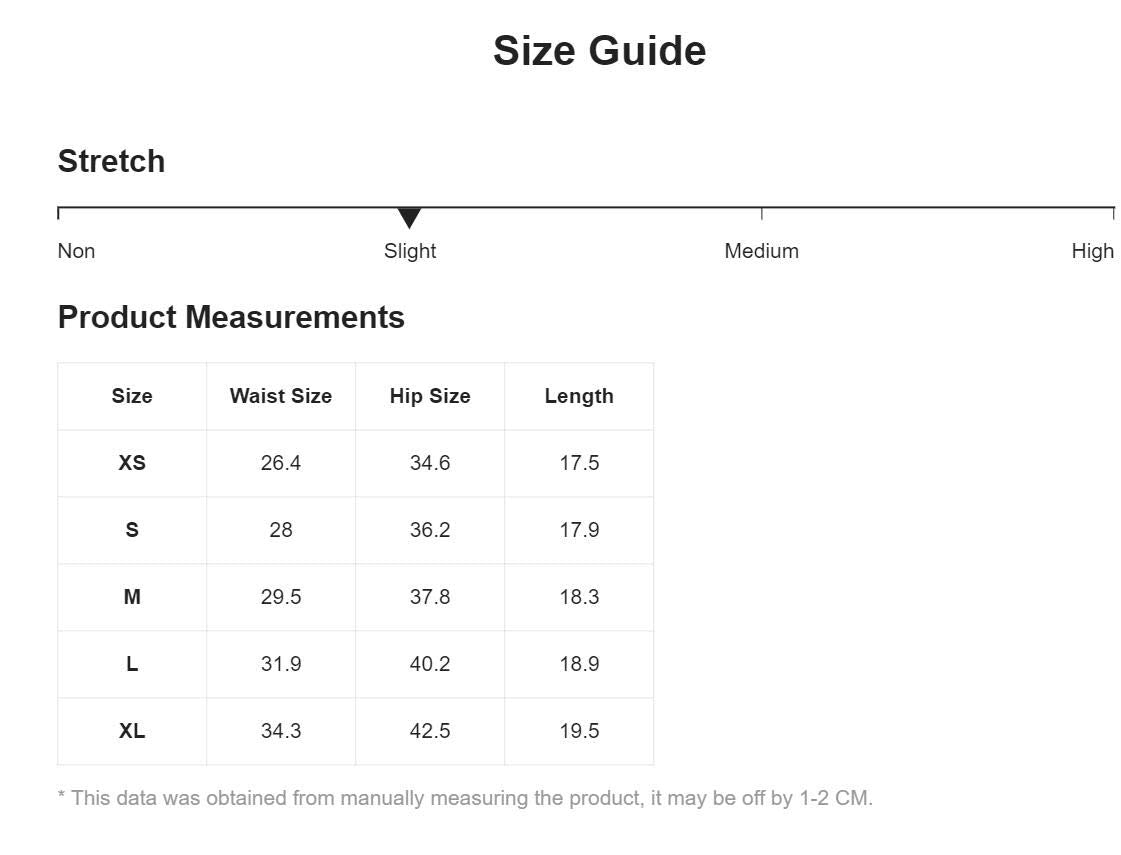The width and height of the screenshot is (1121, 855).
Task: Click the XS size row label
Action: click(132, 463)
